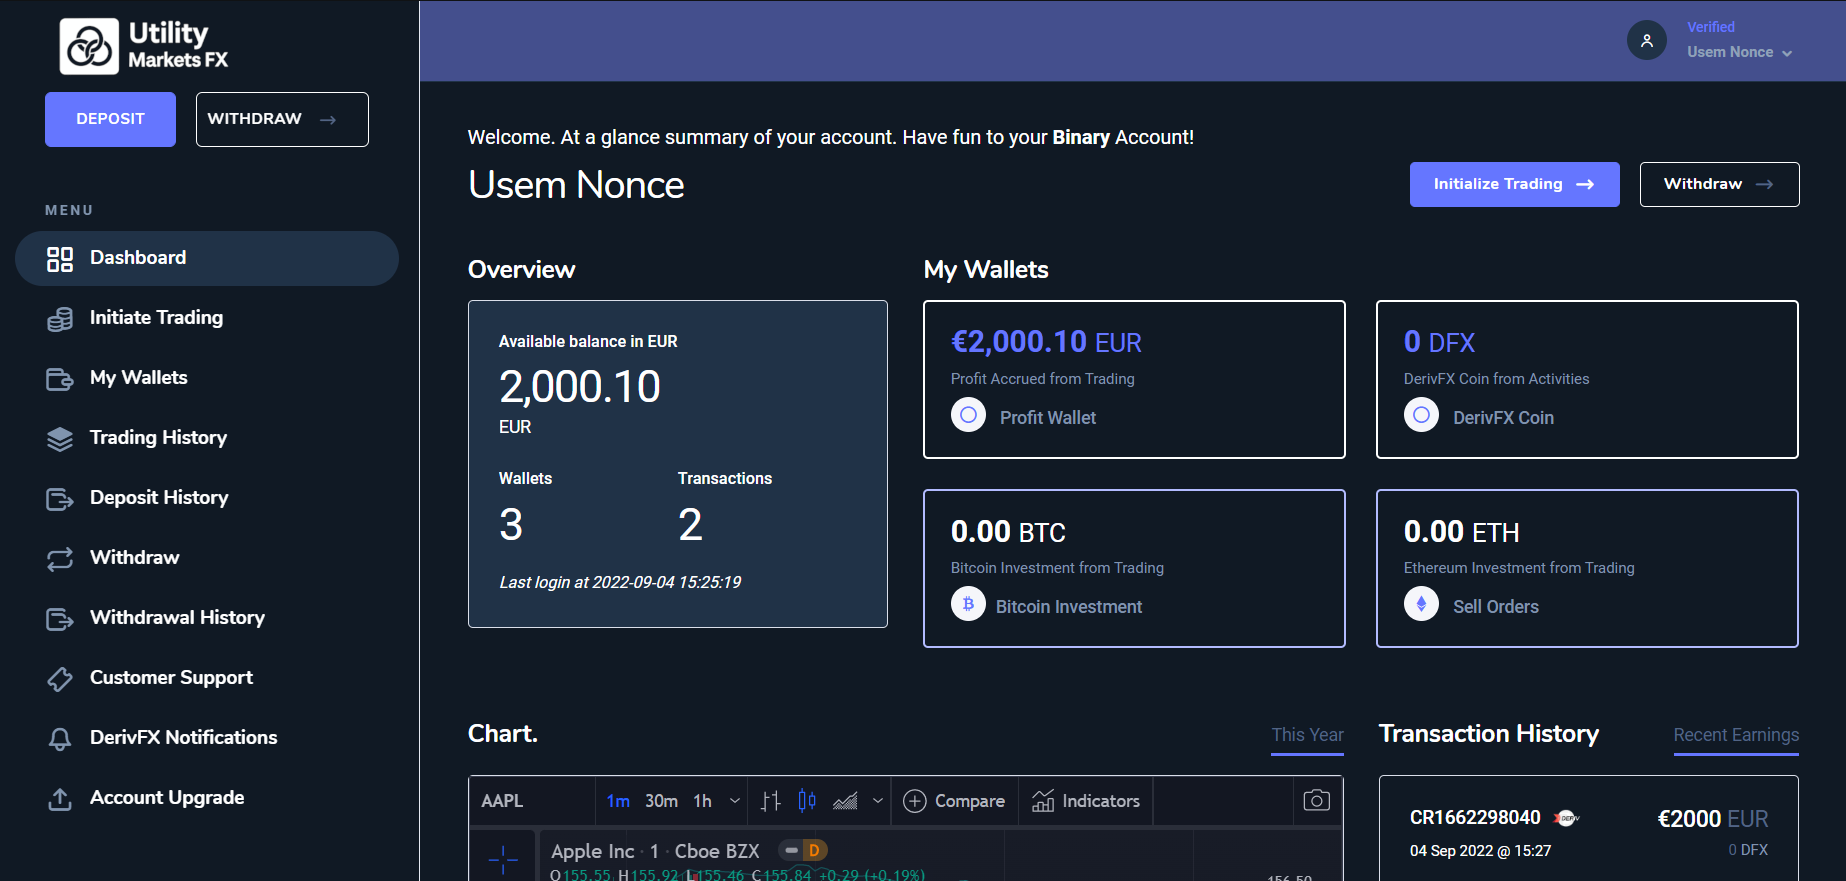
Task: Click the blue DEPOSIT button
Action: (x=110, y=119)
